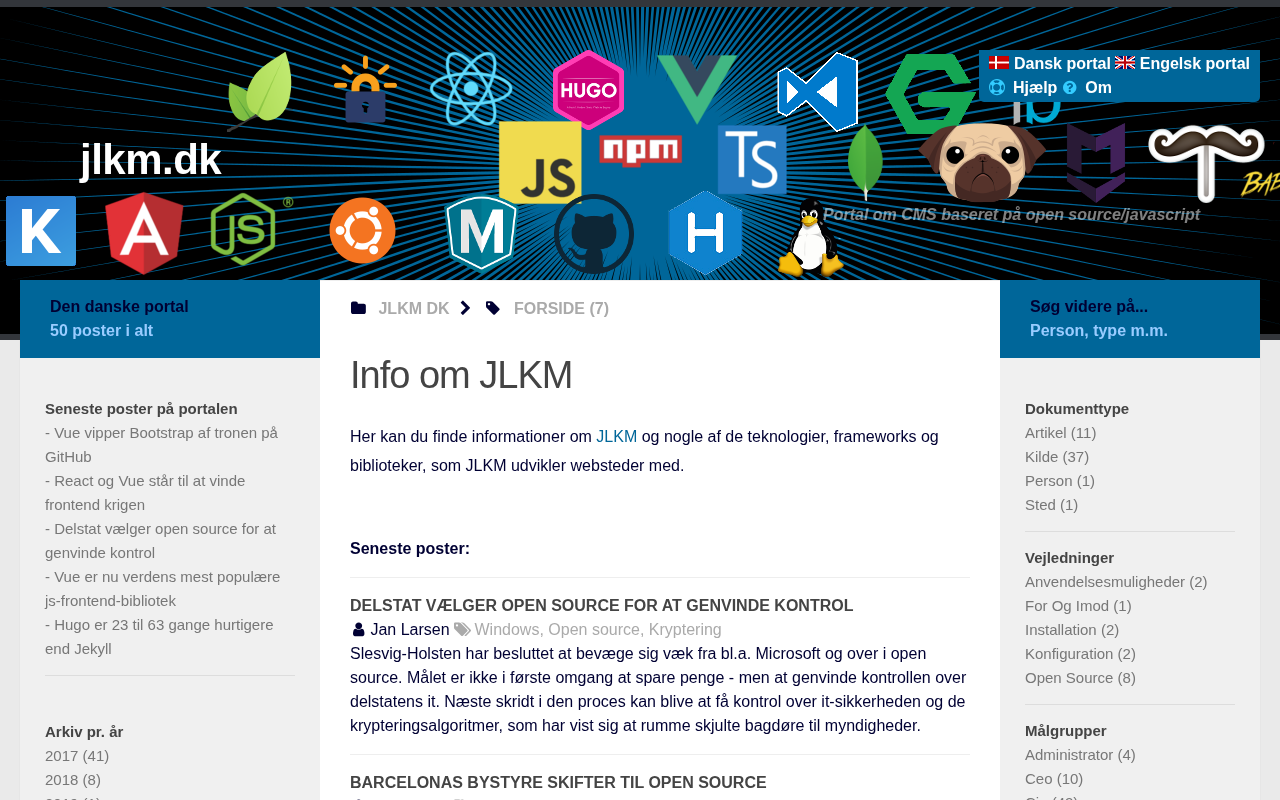
Task: Click the tags icon before Windows
Action: (x=462, y=630)
